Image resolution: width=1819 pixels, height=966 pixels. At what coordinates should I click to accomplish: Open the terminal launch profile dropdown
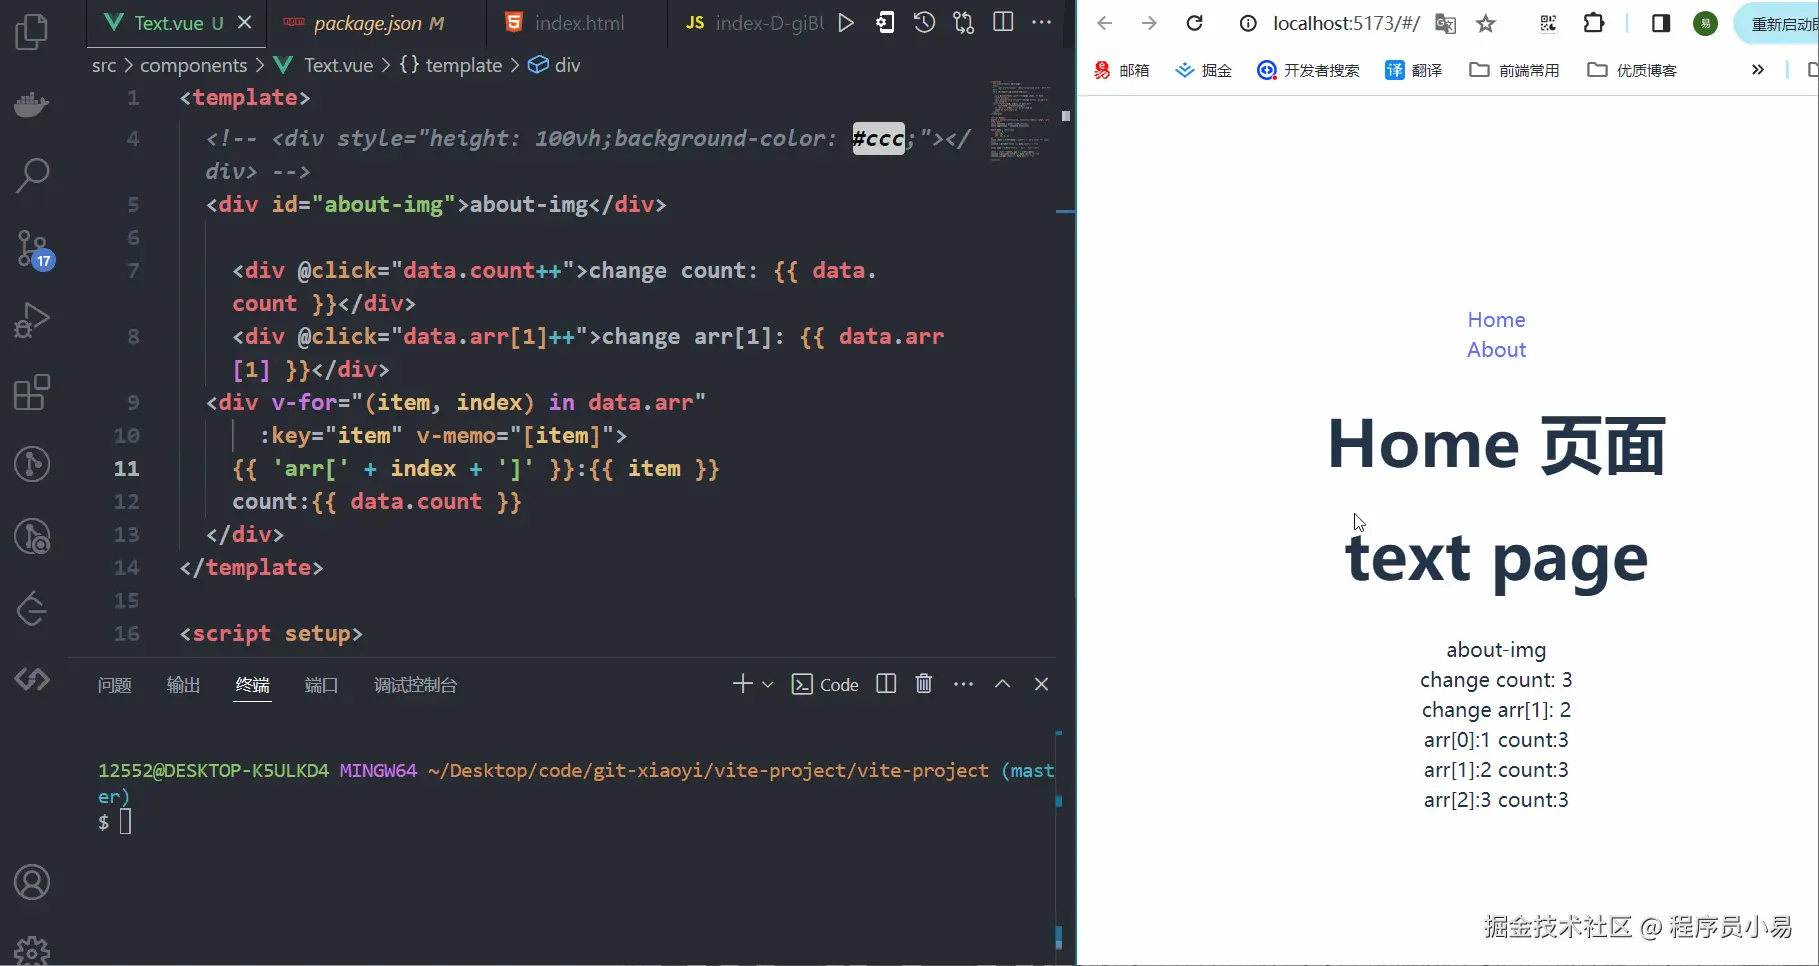768,684
